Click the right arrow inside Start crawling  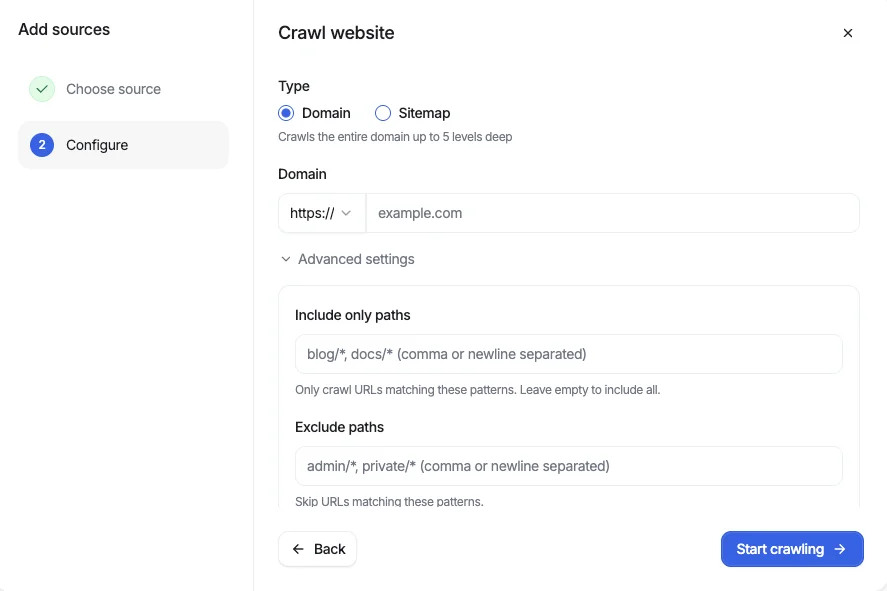click(x=838, y=549)
